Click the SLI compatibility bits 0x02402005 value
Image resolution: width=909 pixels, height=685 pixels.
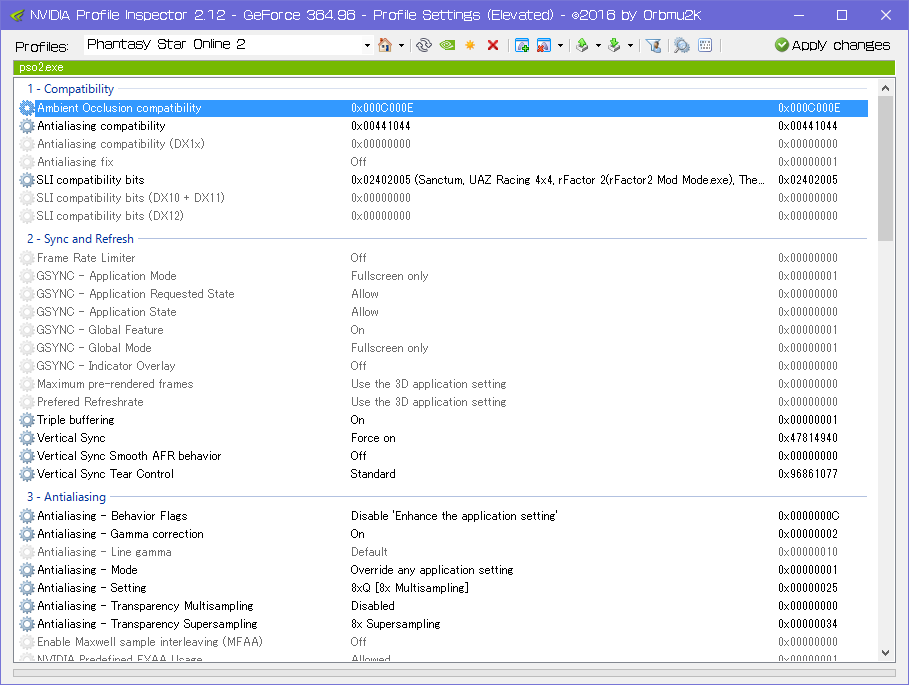coord(558,180)
